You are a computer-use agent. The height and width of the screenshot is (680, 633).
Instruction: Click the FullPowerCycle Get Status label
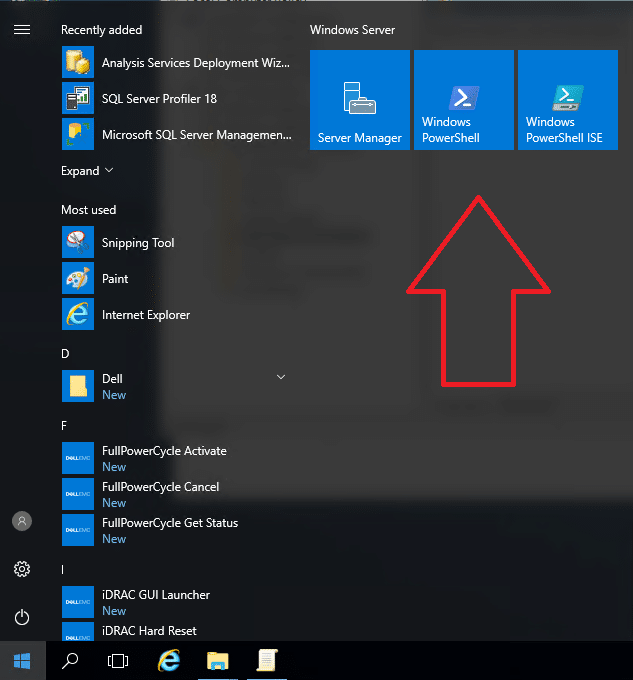(170, 523)
